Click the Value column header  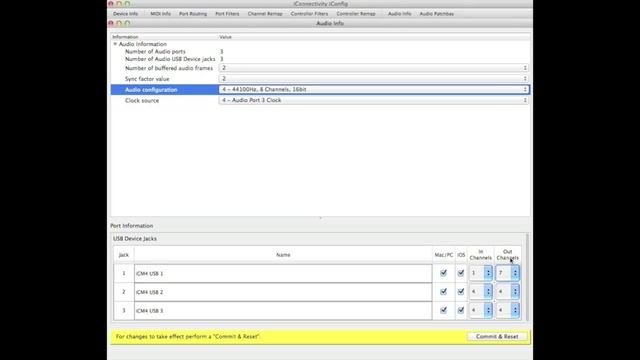(x=225, y=37)
